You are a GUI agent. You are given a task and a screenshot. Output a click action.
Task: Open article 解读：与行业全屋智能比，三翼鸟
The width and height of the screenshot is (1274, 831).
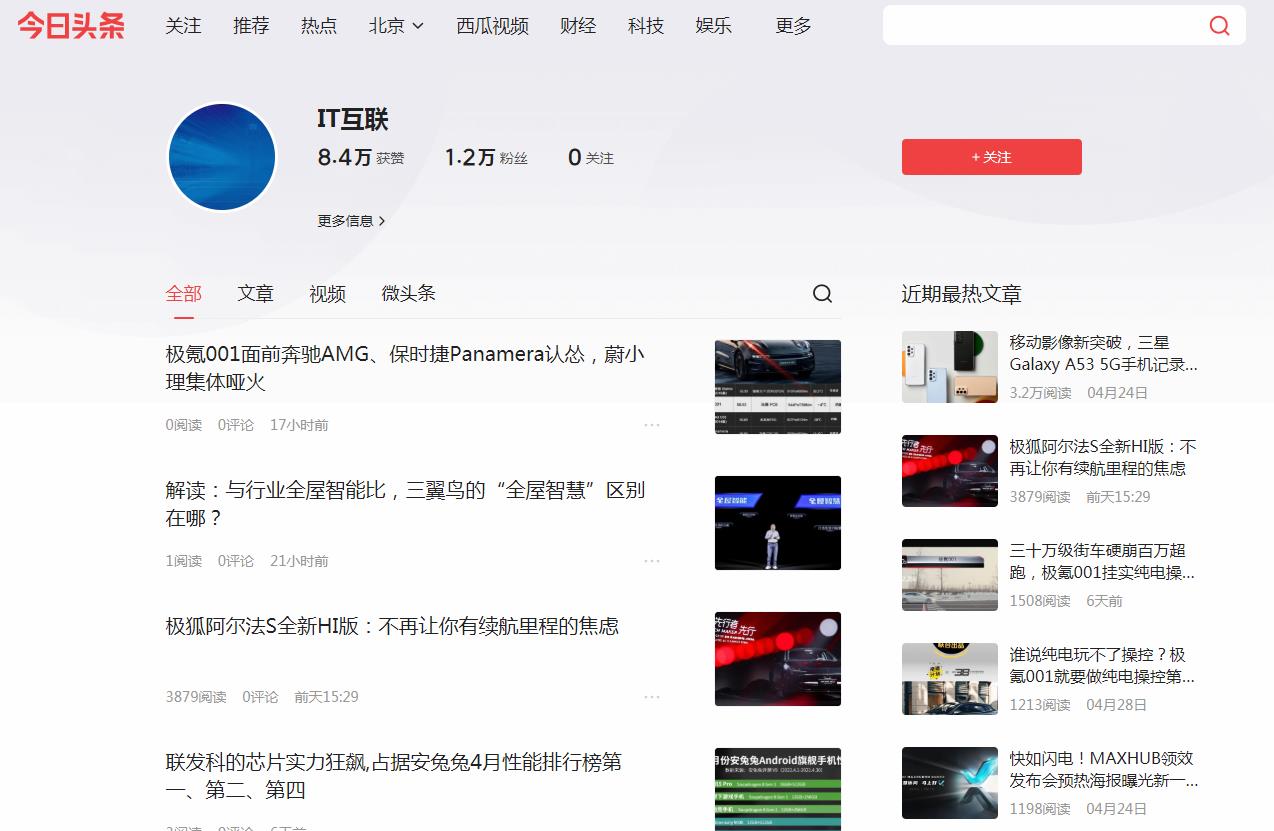pos(405,504)
